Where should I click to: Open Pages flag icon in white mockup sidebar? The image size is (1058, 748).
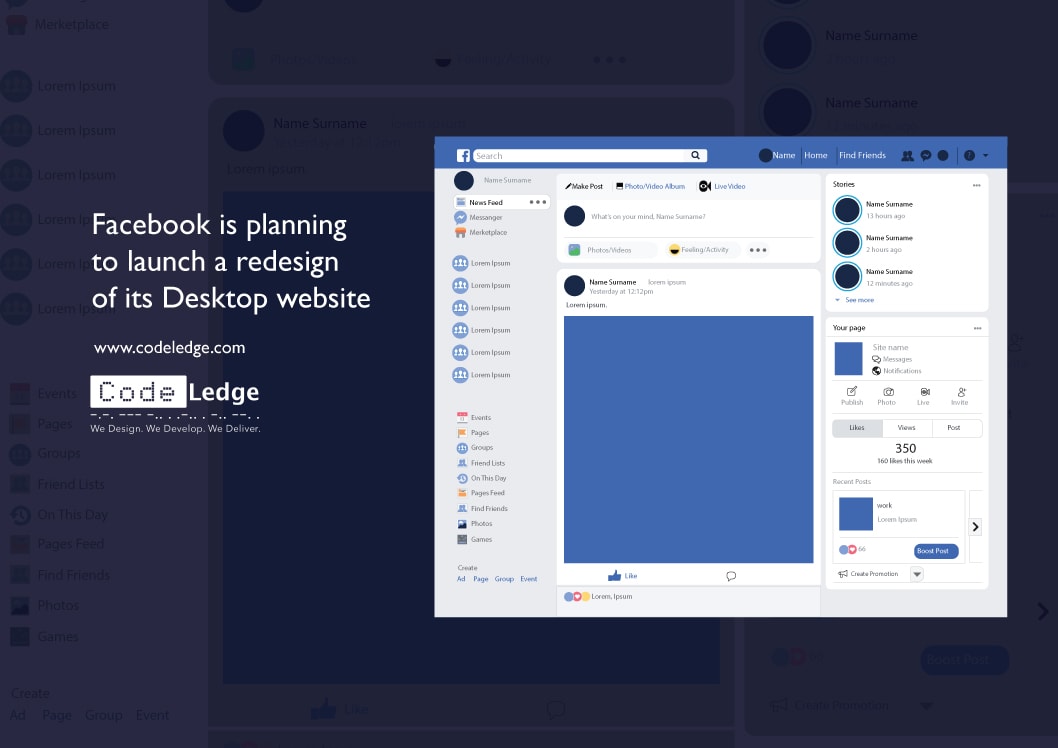pyautogui.click(x=462, y=432)
